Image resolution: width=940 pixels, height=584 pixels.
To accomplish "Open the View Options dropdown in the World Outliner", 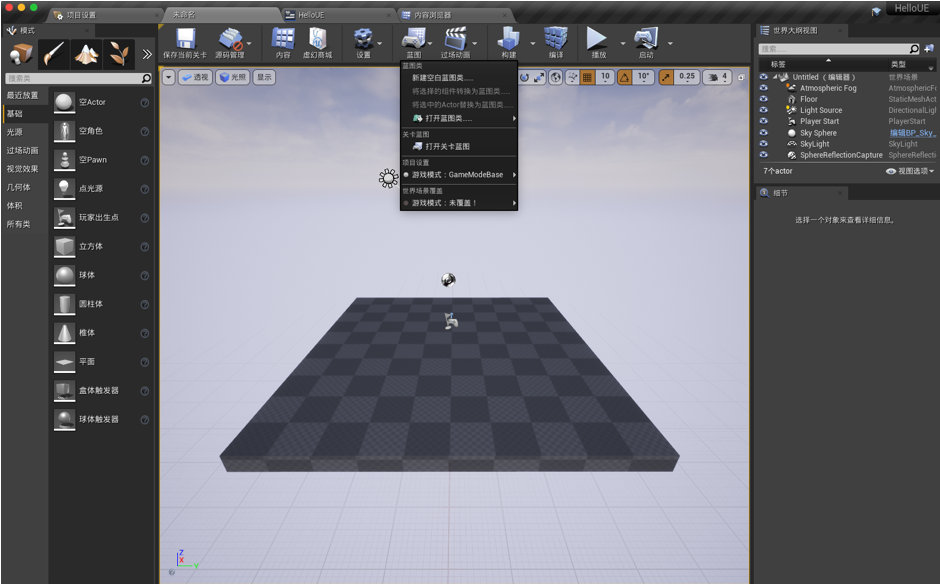I will 910,171.
